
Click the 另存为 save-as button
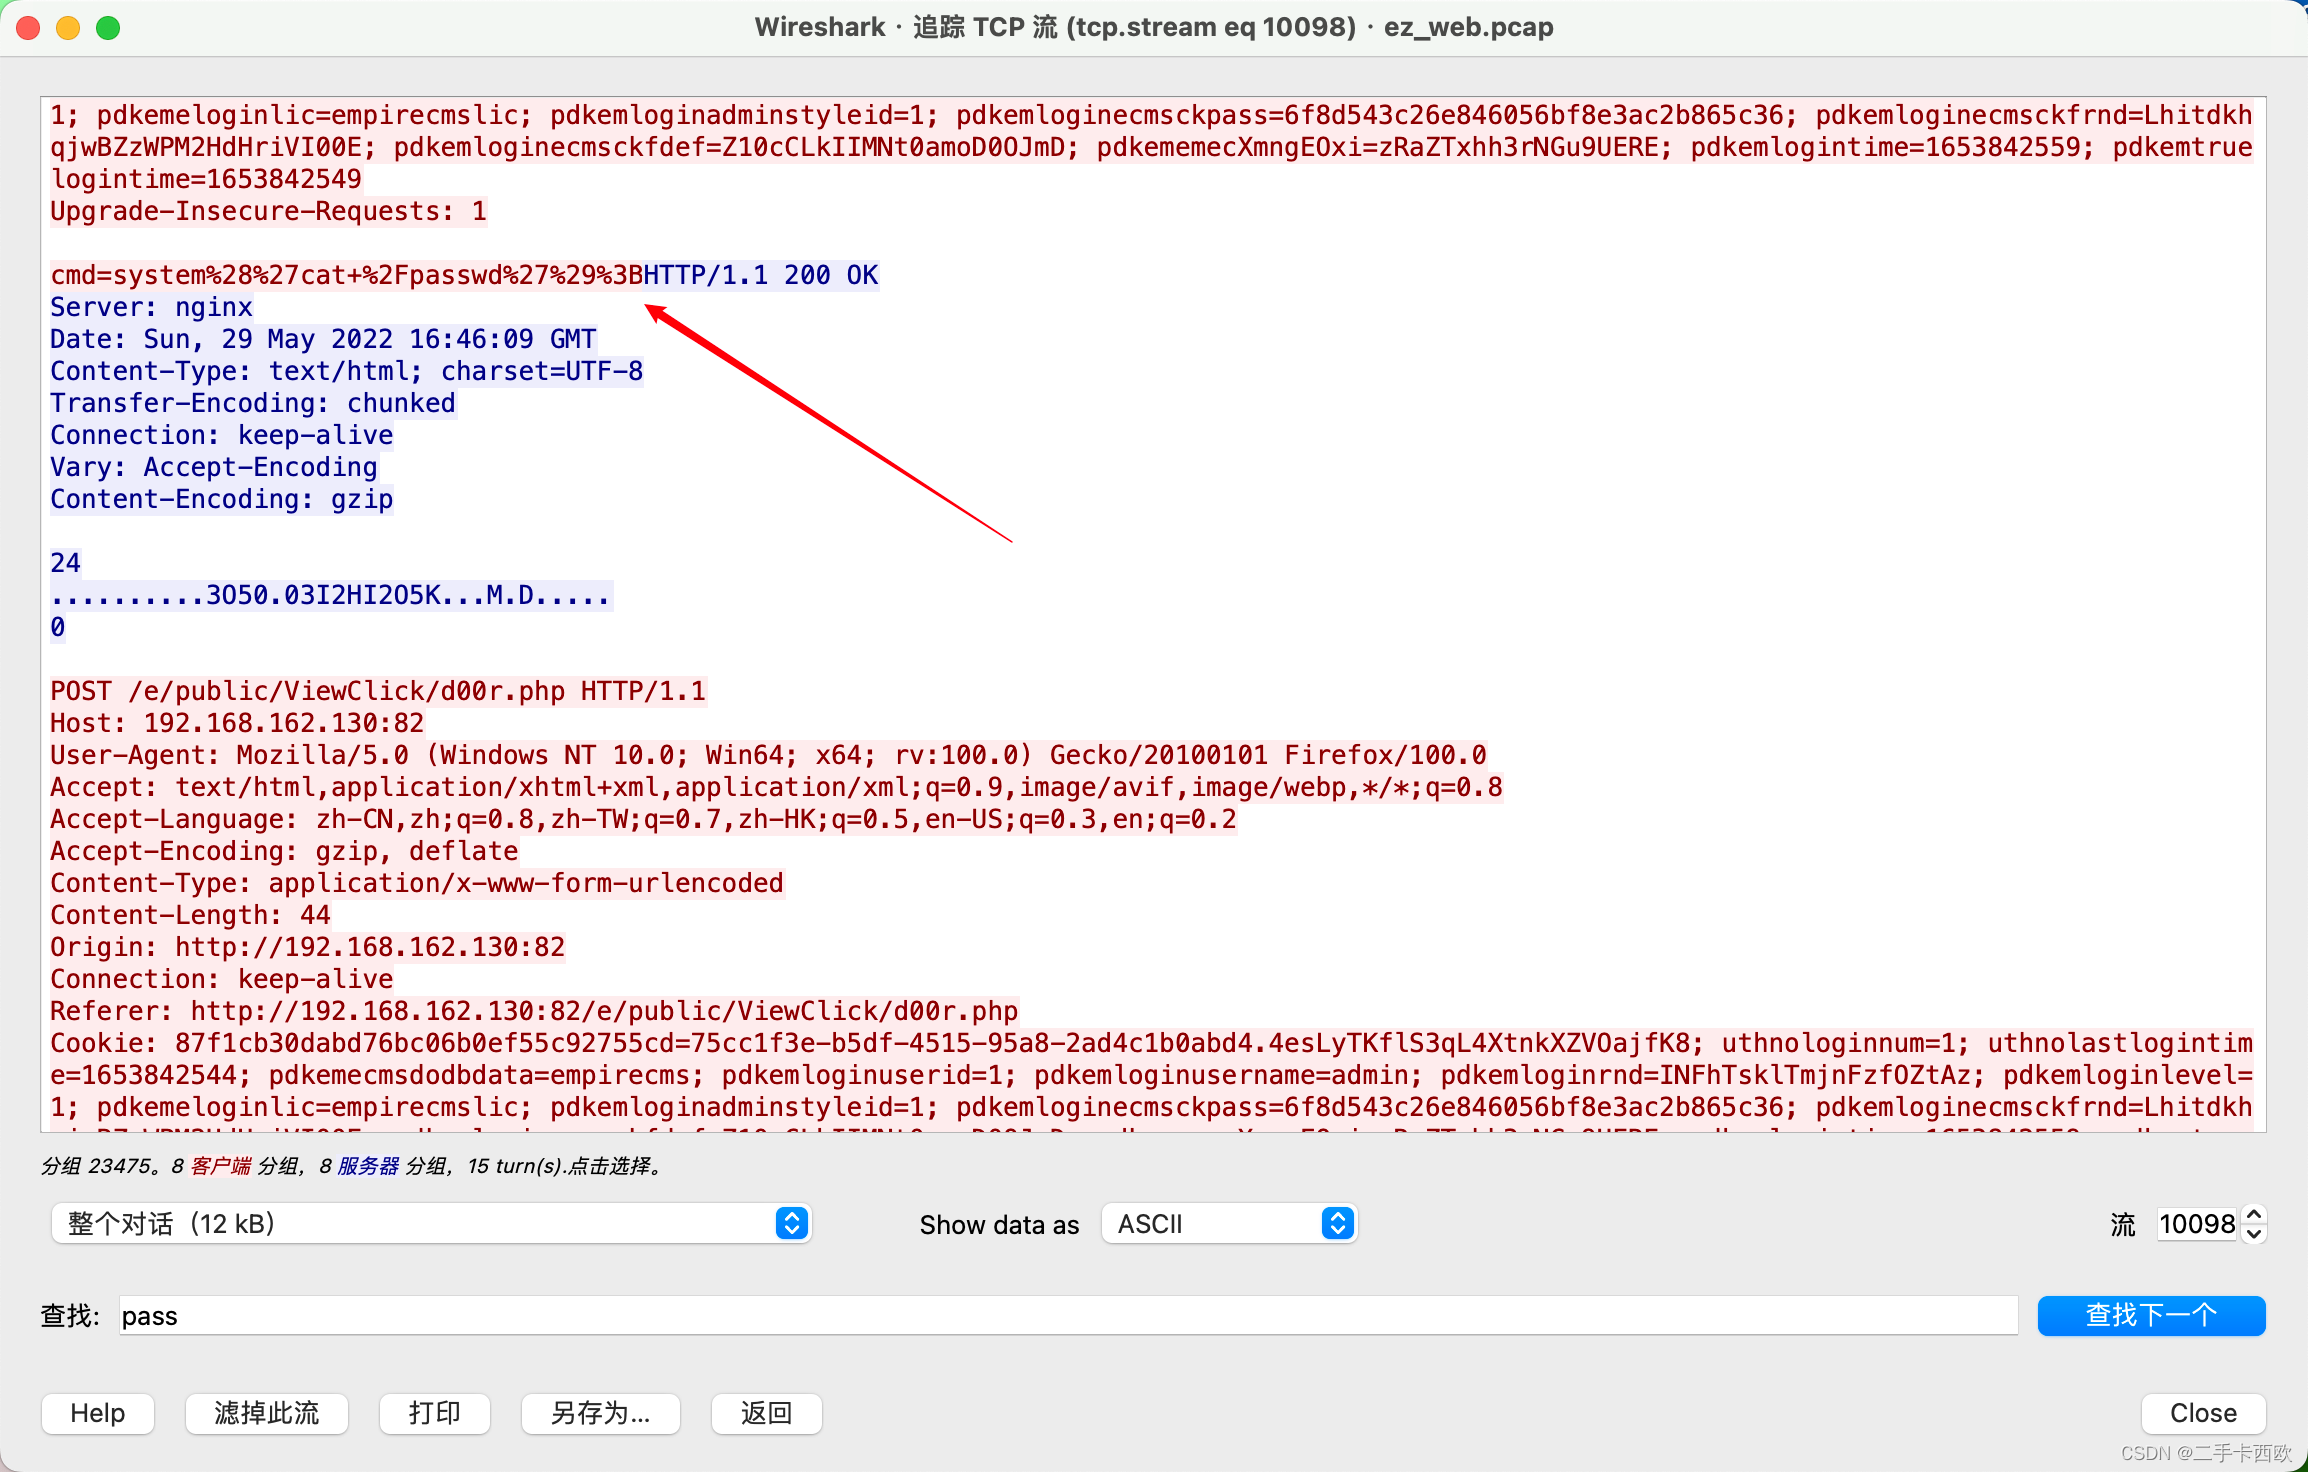click(600, 1413)
